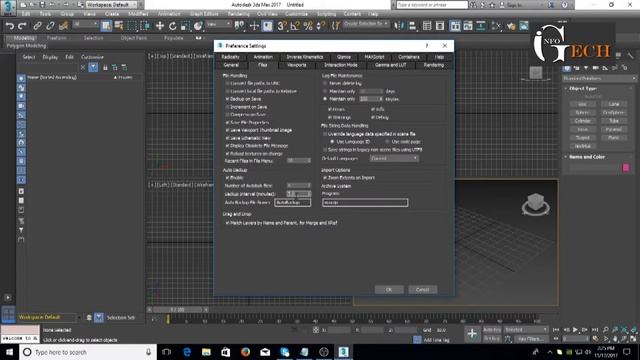Image resolution: width=640 pixels, height=360 pixels.
Task: Activate the Bind to Space Warp icon
Action: (x=63, y=26)
